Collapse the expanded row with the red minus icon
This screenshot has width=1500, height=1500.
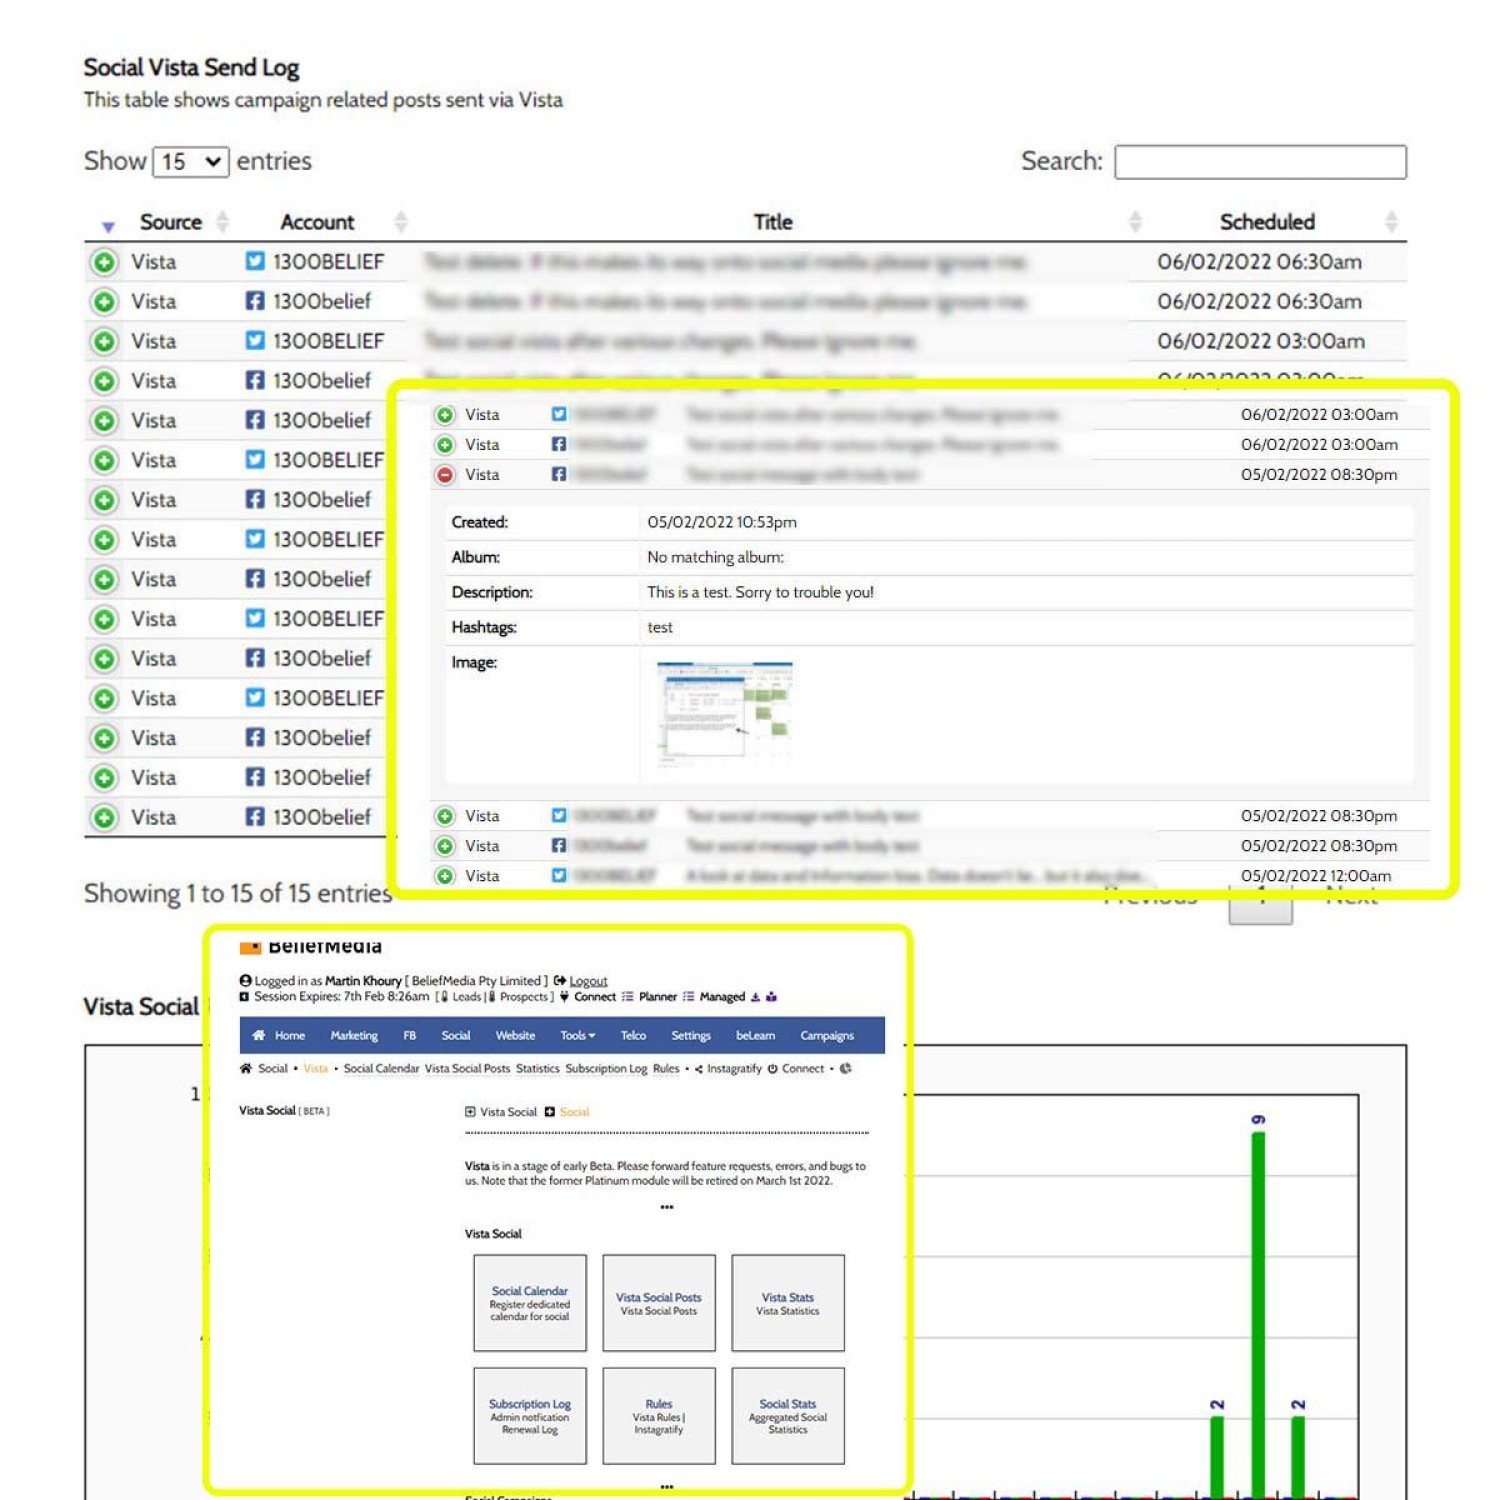445,475
